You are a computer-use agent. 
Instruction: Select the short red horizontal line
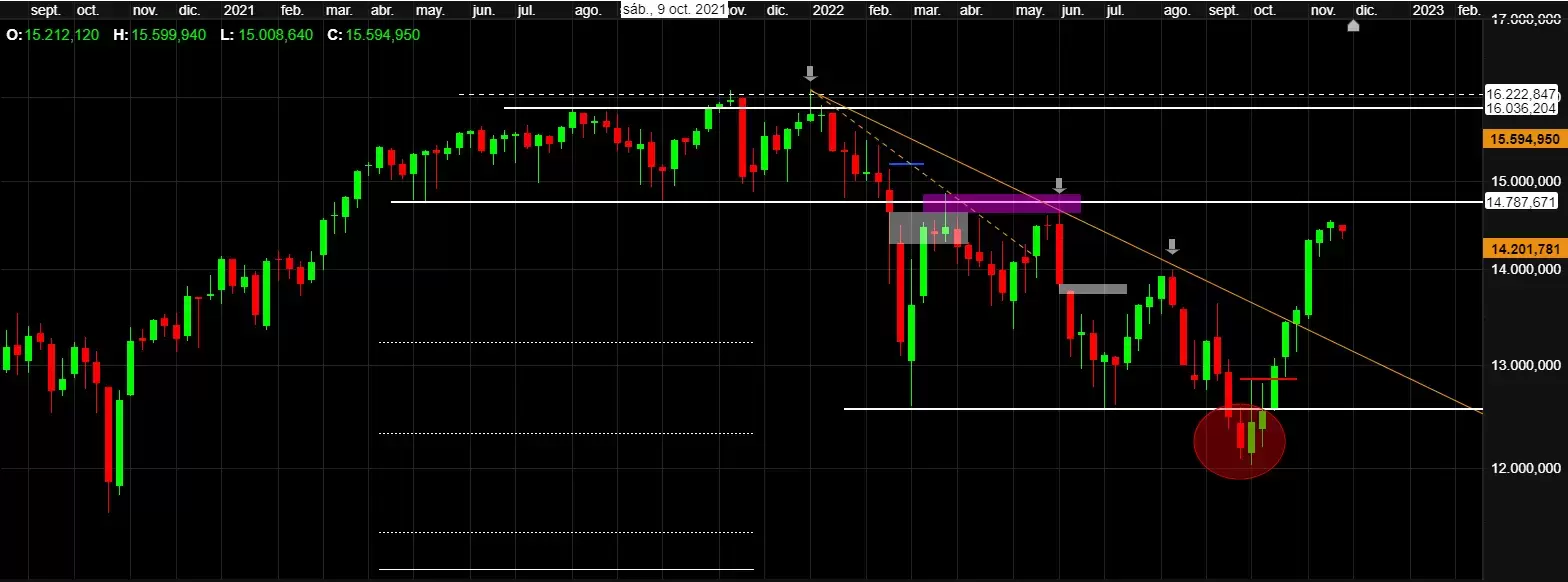point(1268,379)
